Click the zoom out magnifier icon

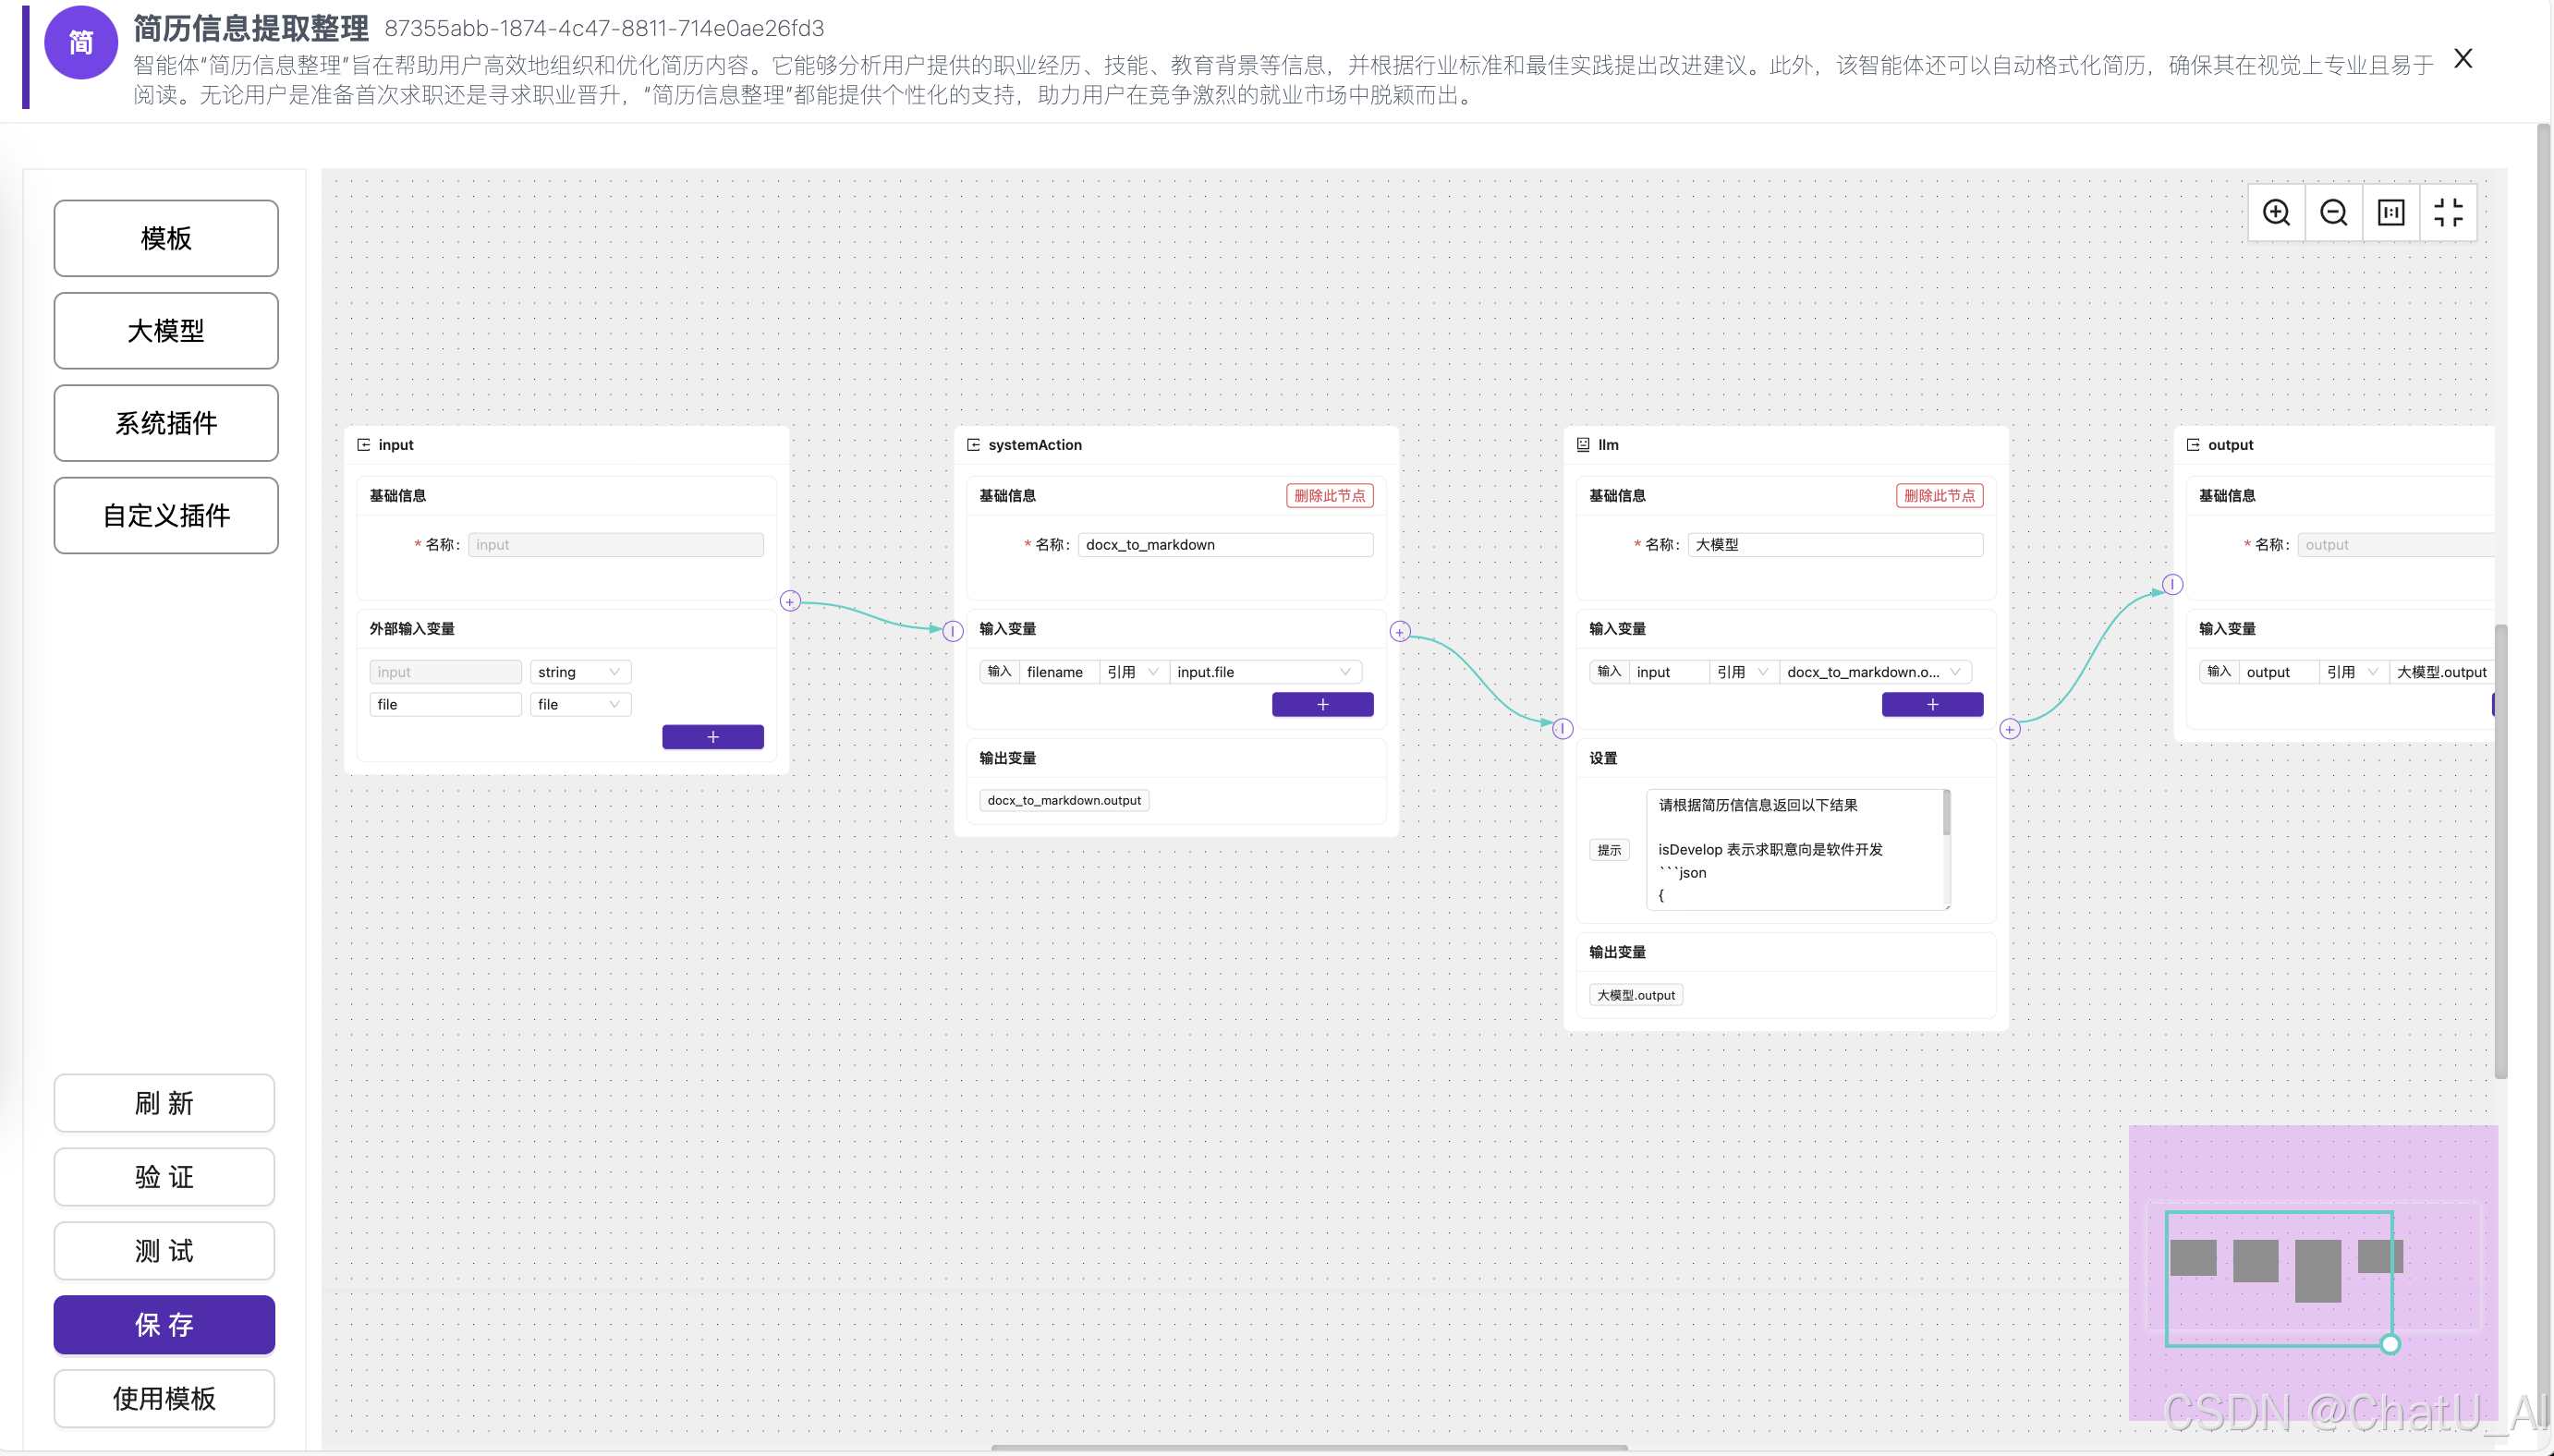(2333, 212)
